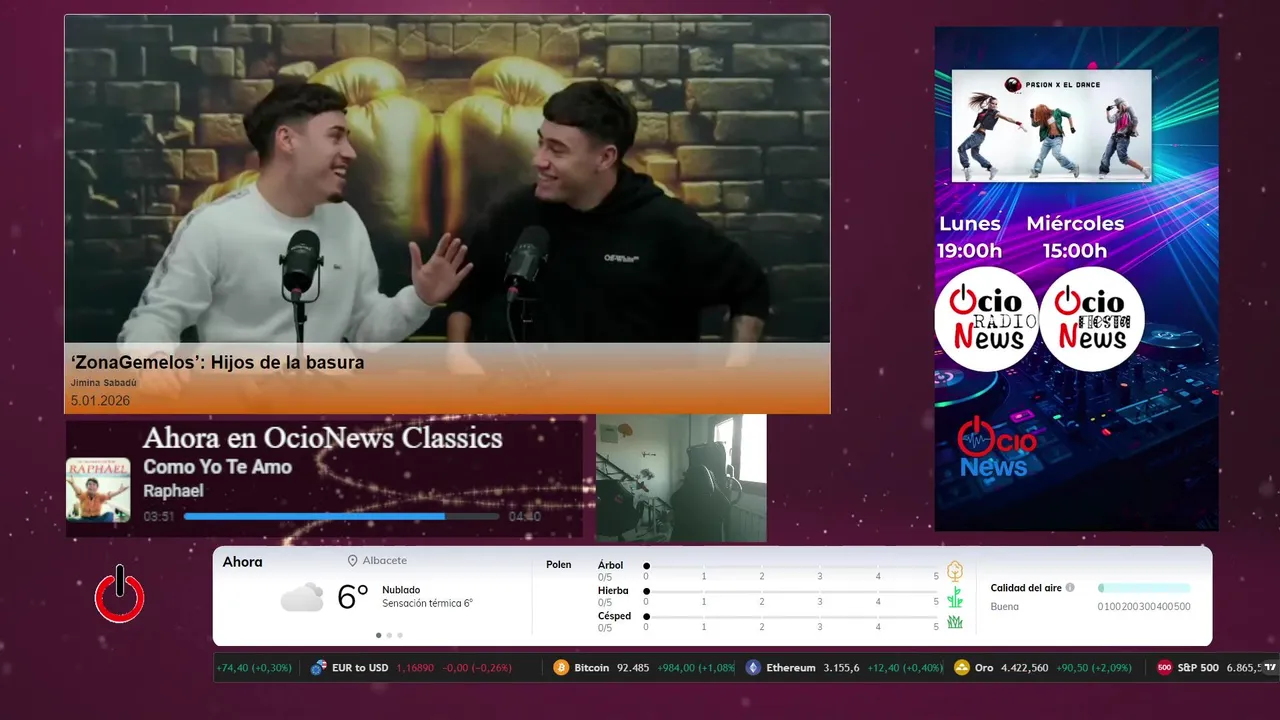Click the Bitcoin ticker label
Viewport: 1280px width, 720px height.
[x=591, y=668]
